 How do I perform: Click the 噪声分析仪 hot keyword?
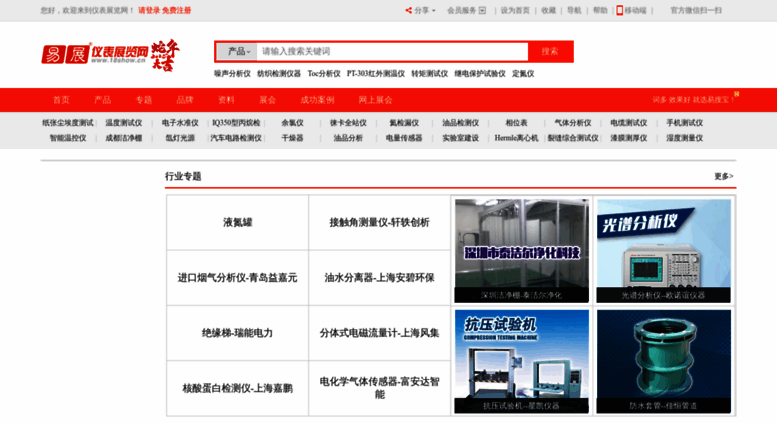pyautogui.click(x=232, y=74)
